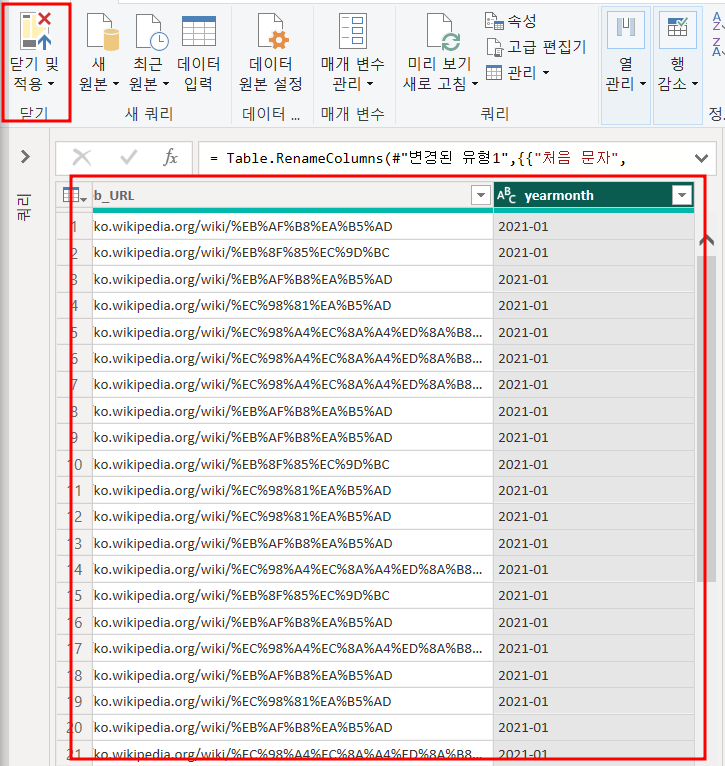Click the 미리 보기 새로 고침 icon

442,32
